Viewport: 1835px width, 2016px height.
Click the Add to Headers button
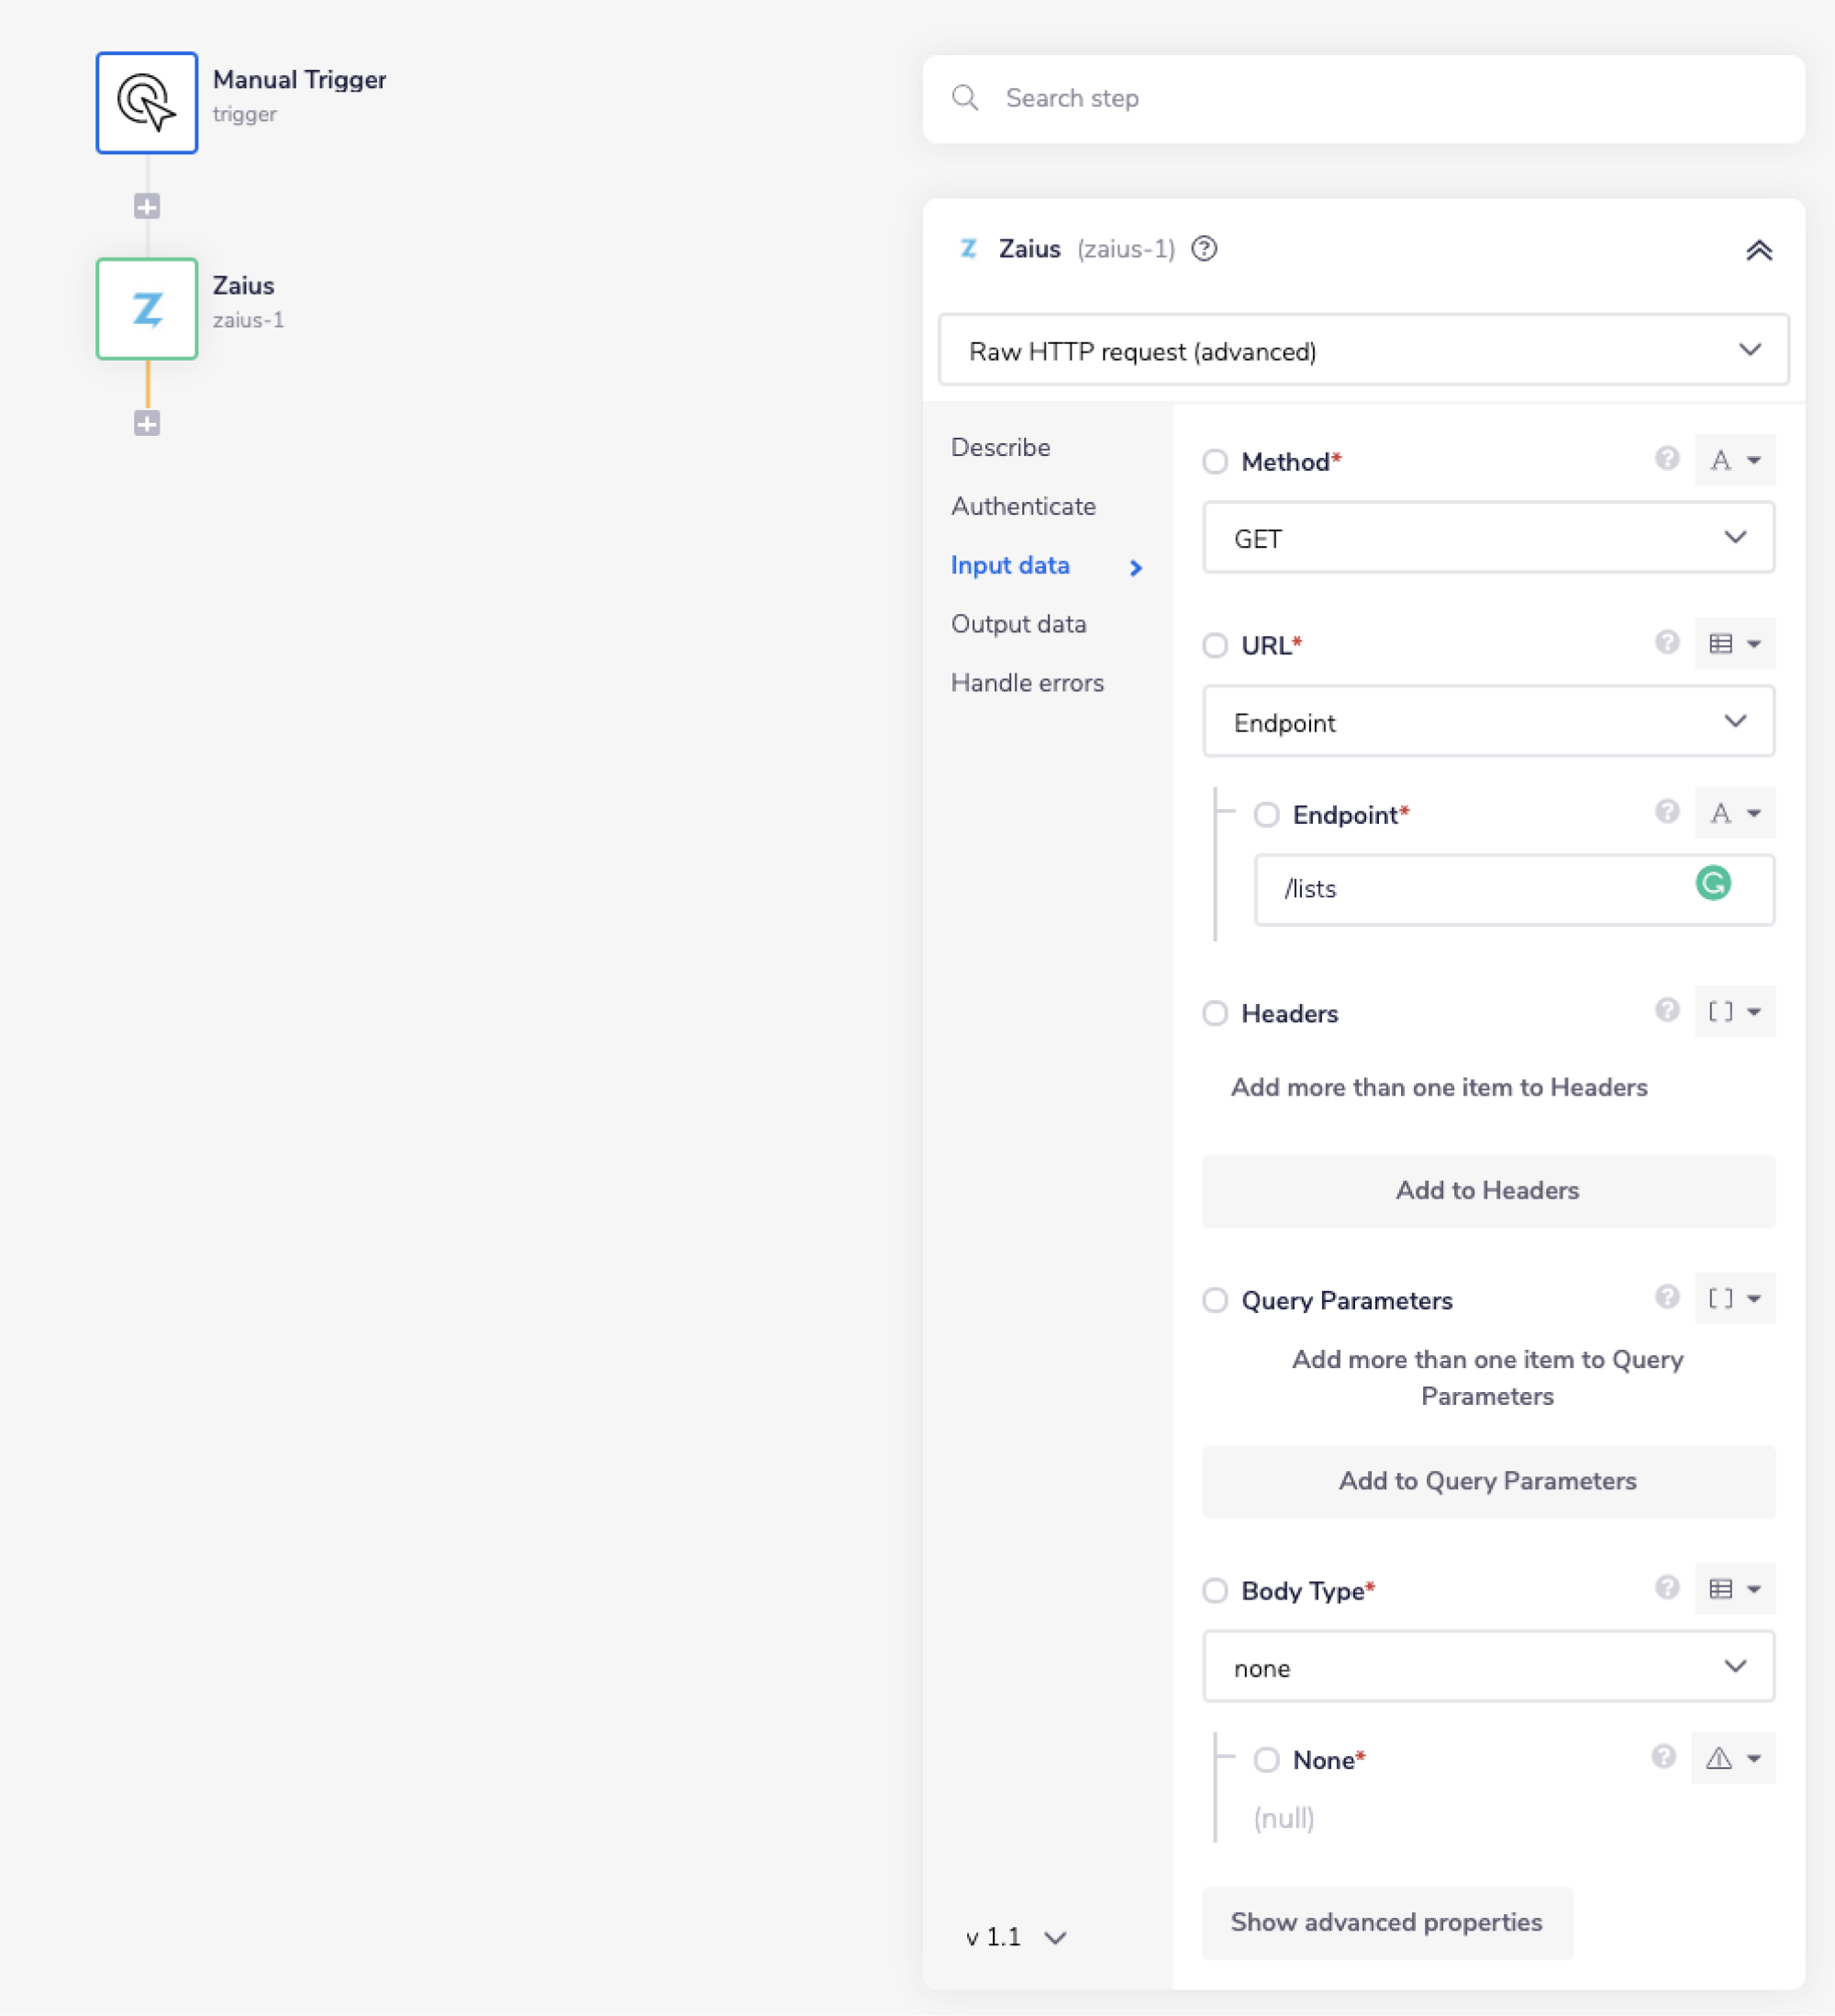point(1487,1190)
